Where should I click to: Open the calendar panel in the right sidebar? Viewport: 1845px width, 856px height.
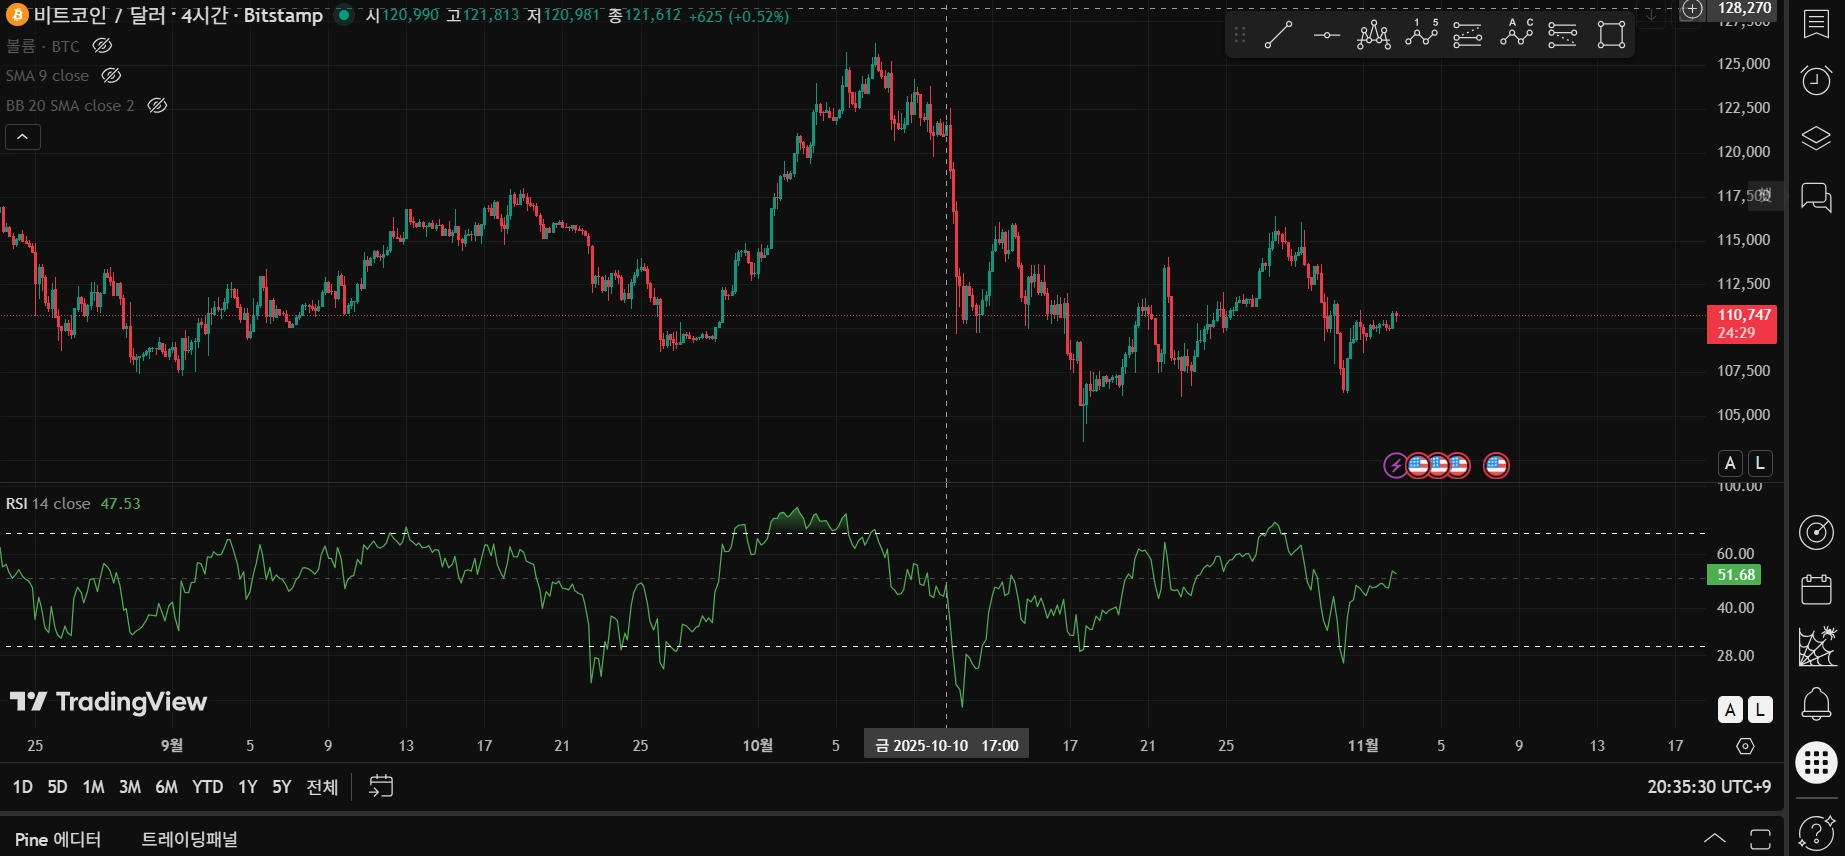point(1816,589)
